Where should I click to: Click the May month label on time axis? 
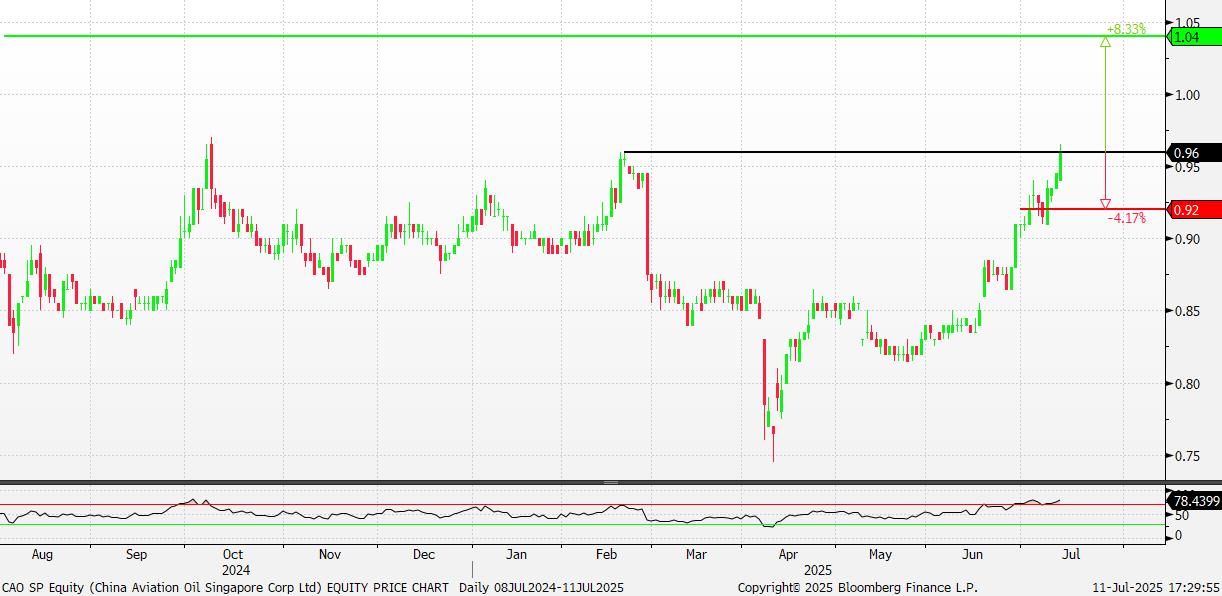click(880, 553)
